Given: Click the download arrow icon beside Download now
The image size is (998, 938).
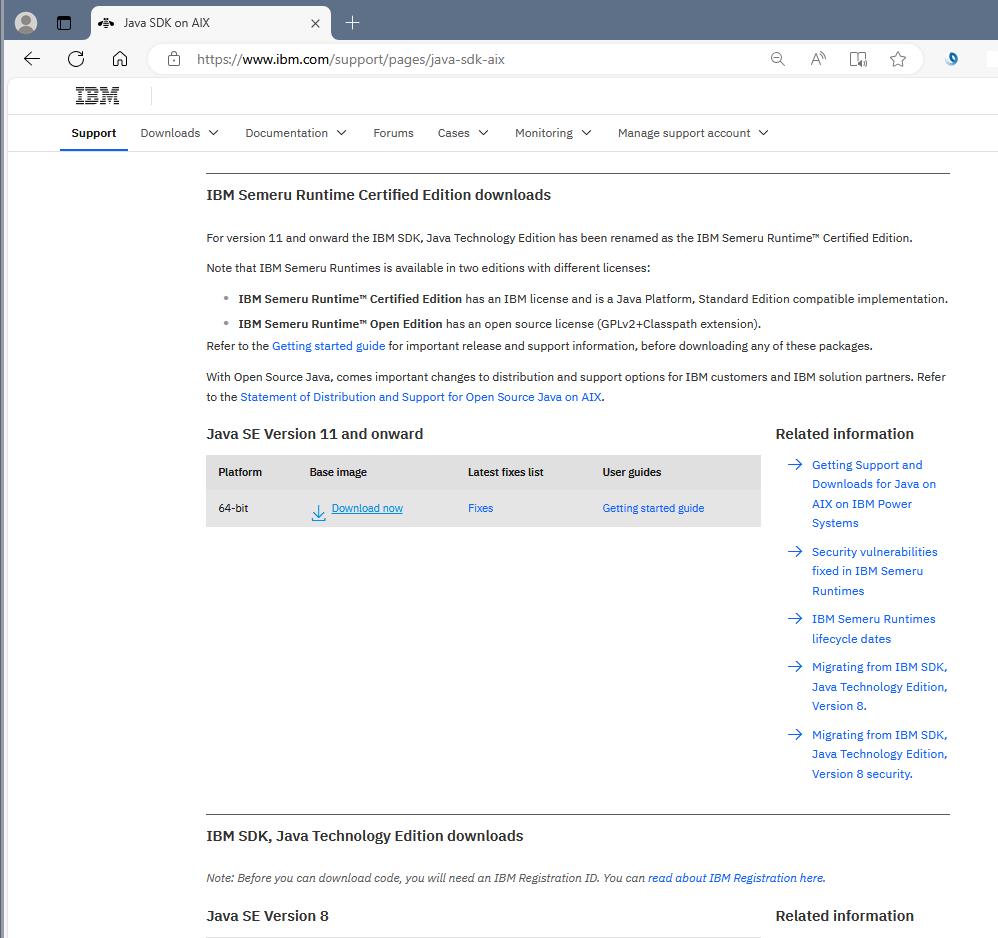Looking at the screenshot, I should 318,513.
